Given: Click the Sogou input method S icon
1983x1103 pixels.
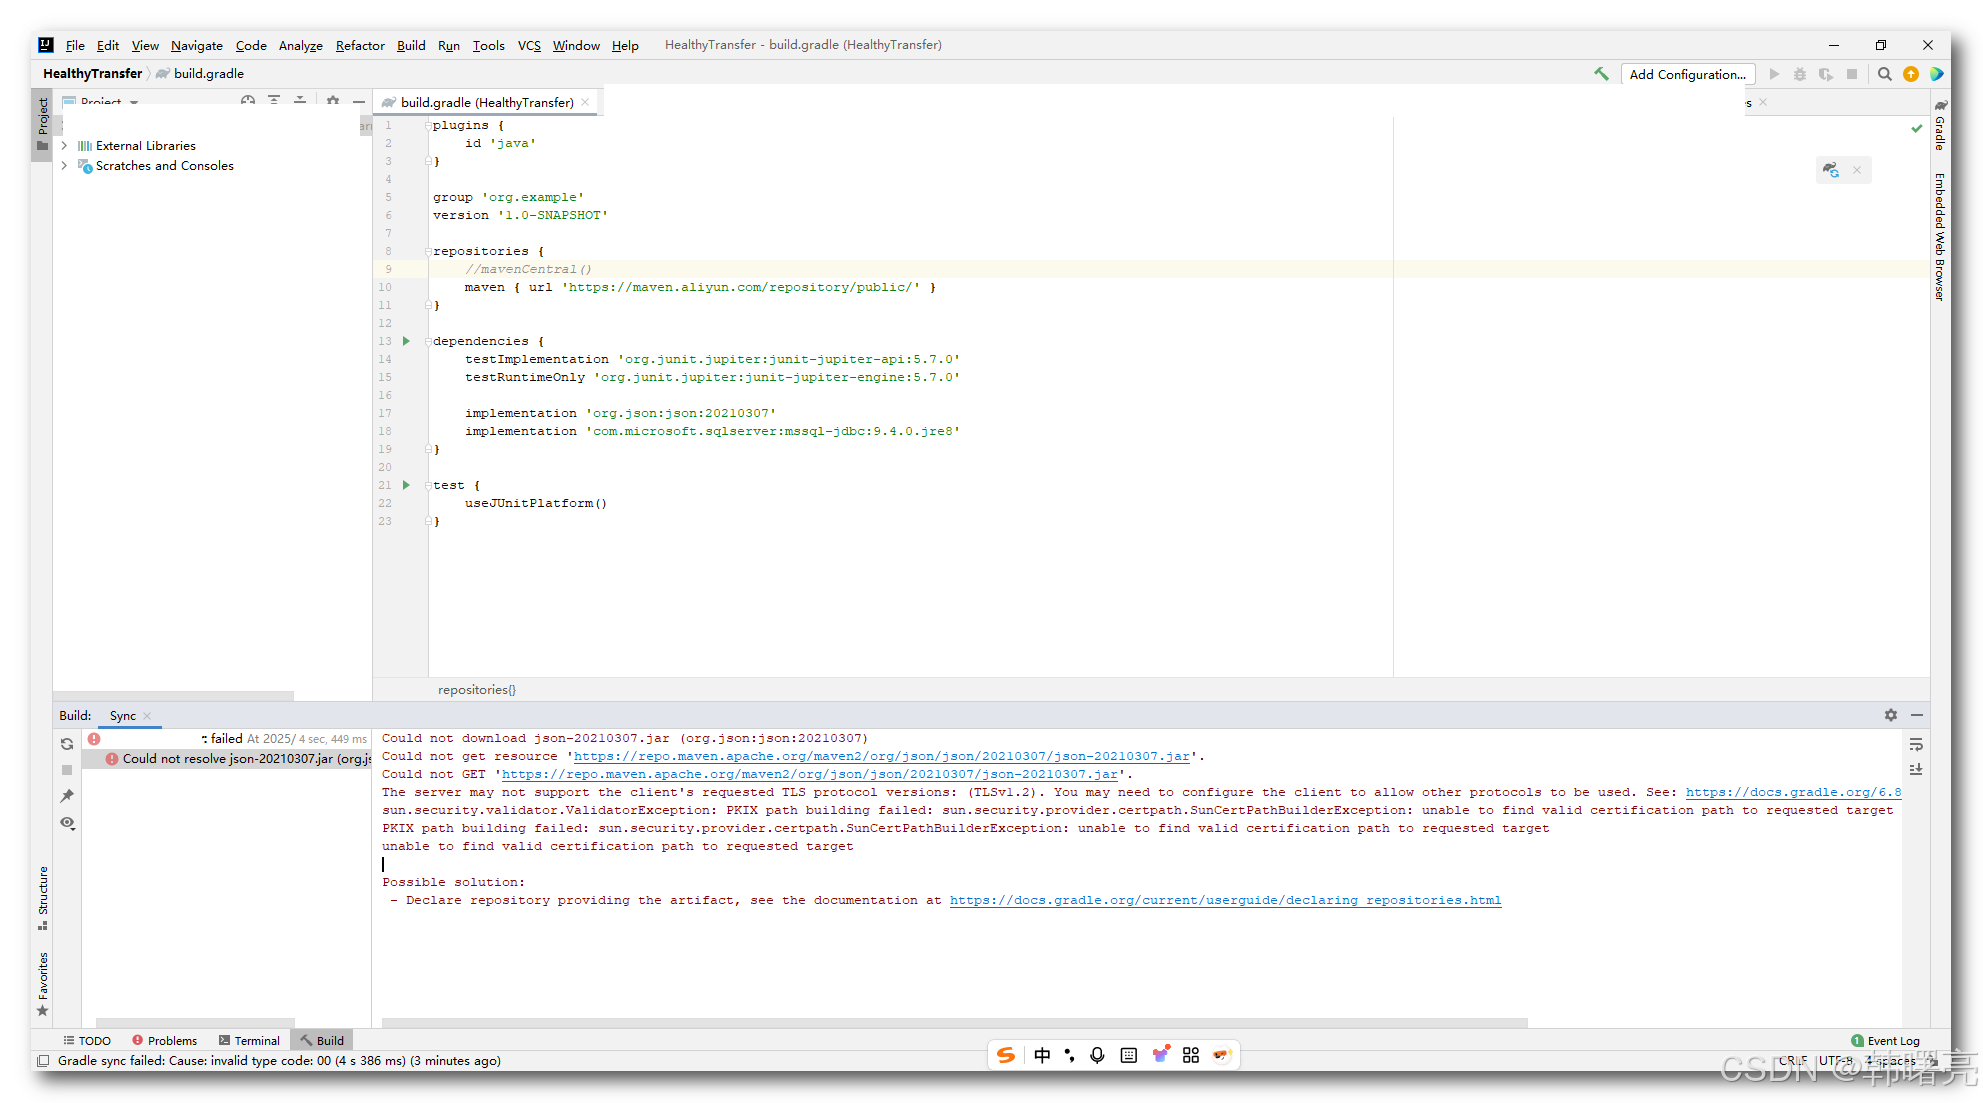Looking at the screenshot, I should [1006, 1055].
